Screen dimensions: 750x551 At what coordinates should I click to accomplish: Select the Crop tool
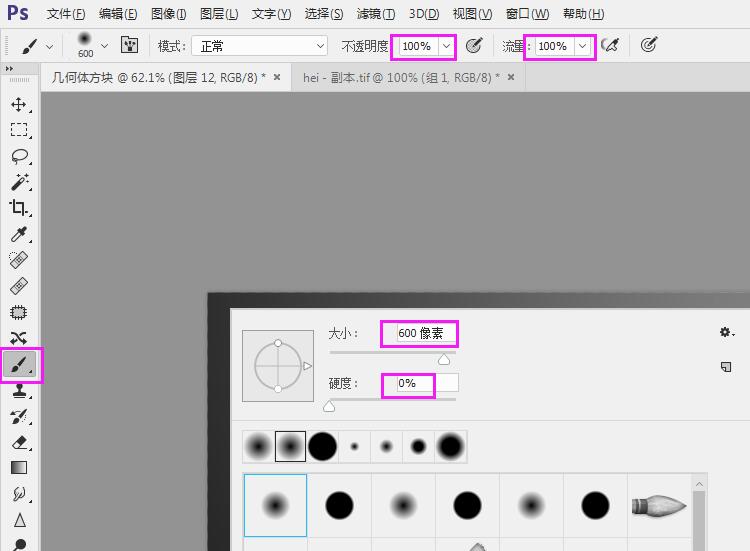(x=19, y=208)
